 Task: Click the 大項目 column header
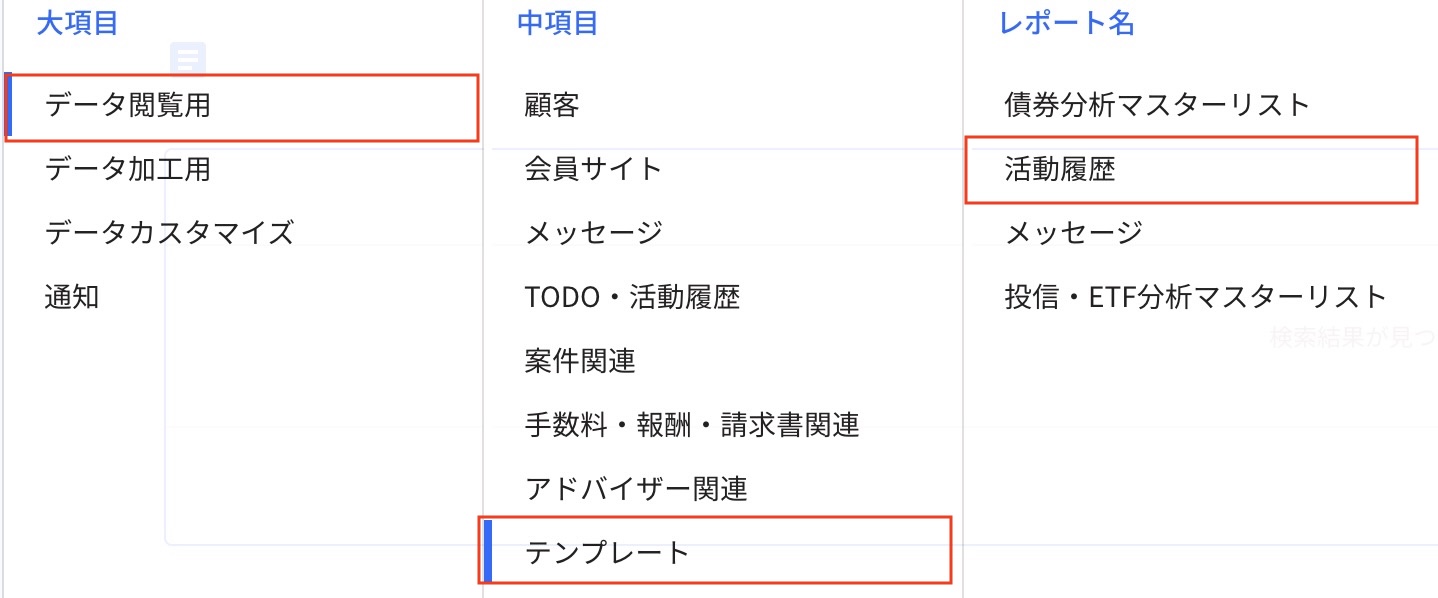[x=75, y=25]
